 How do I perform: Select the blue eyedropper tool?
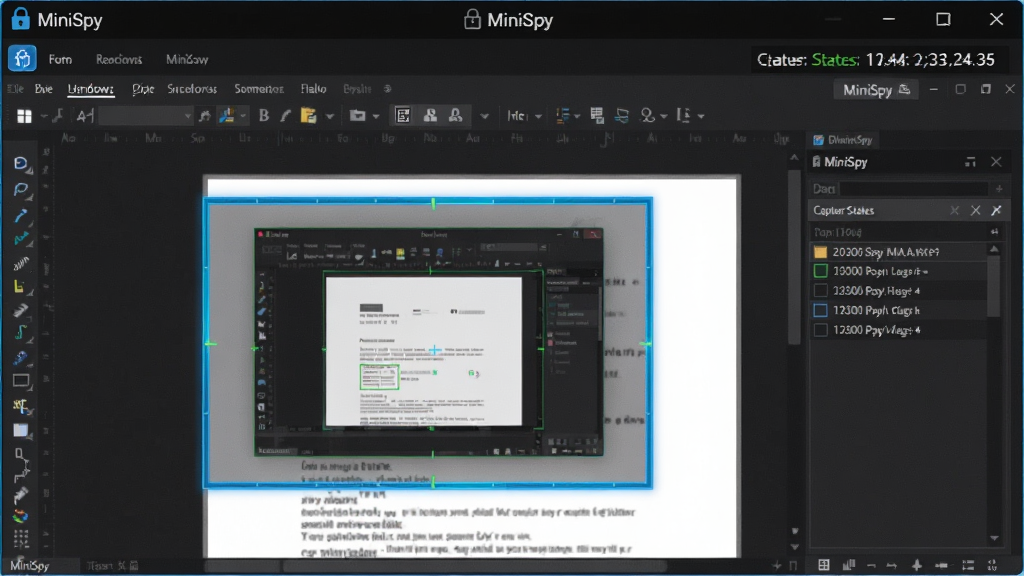click(x=20, y=358)
